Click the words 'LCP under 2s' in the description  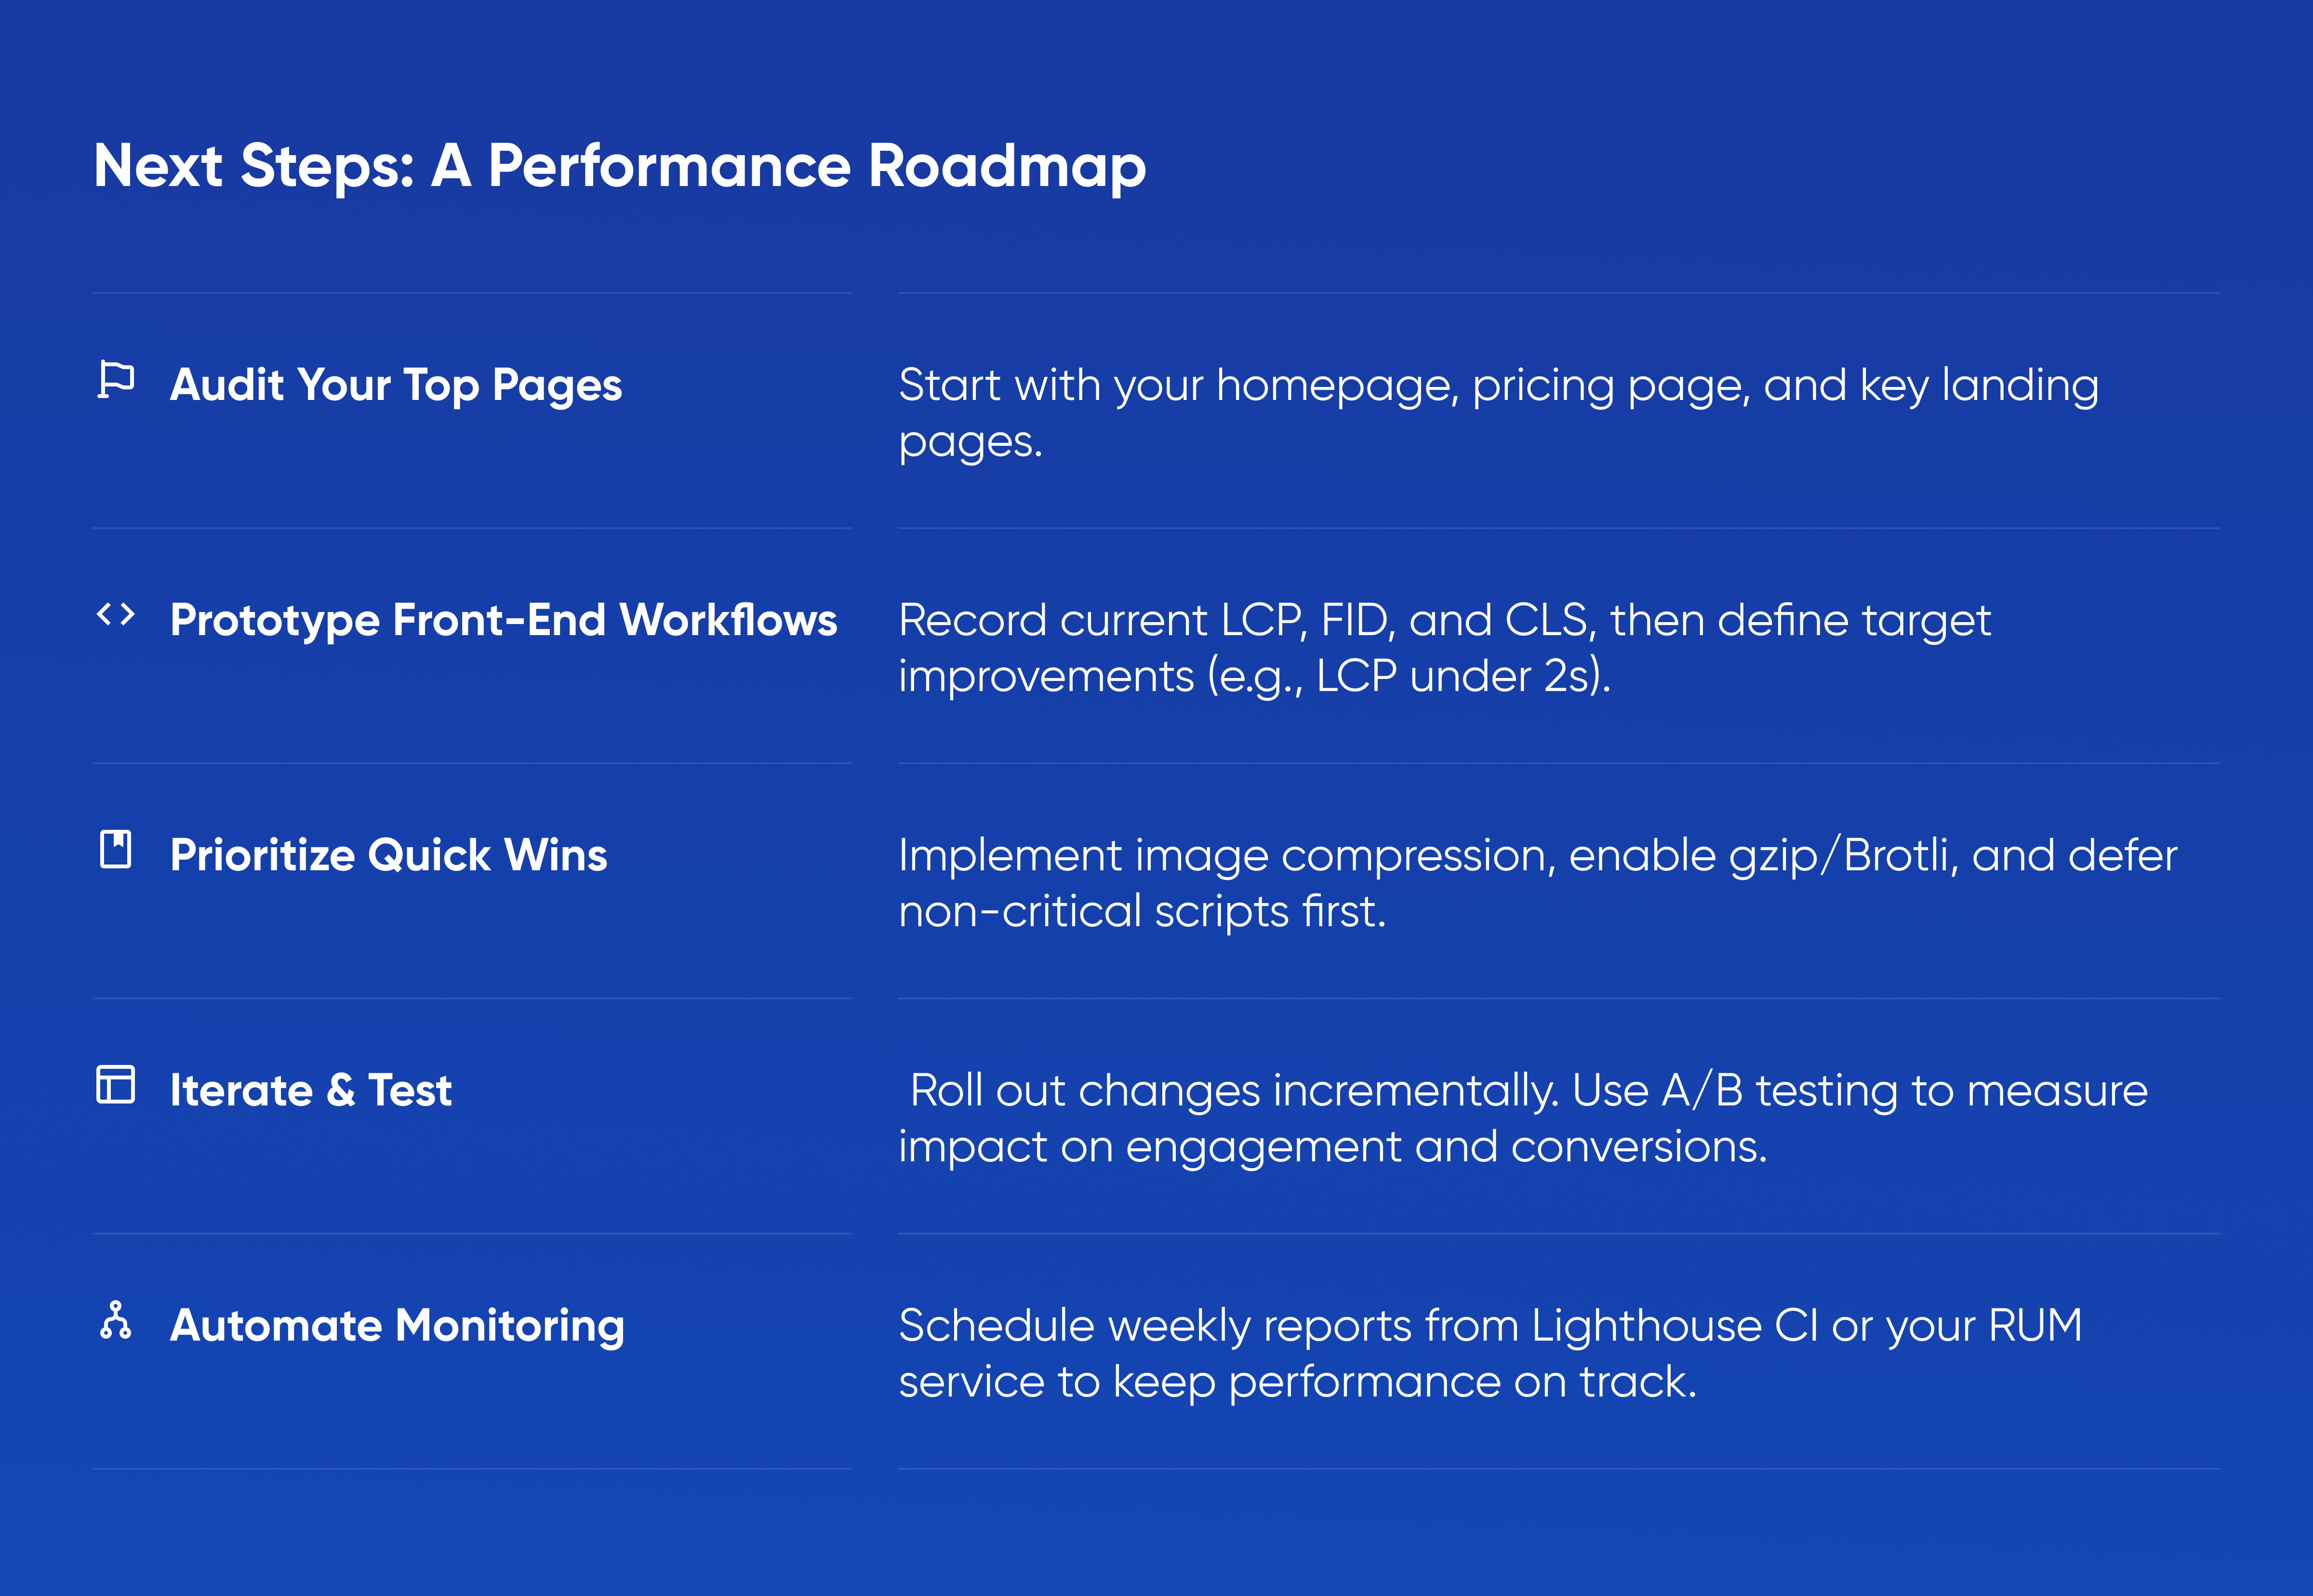(1453, 677)
